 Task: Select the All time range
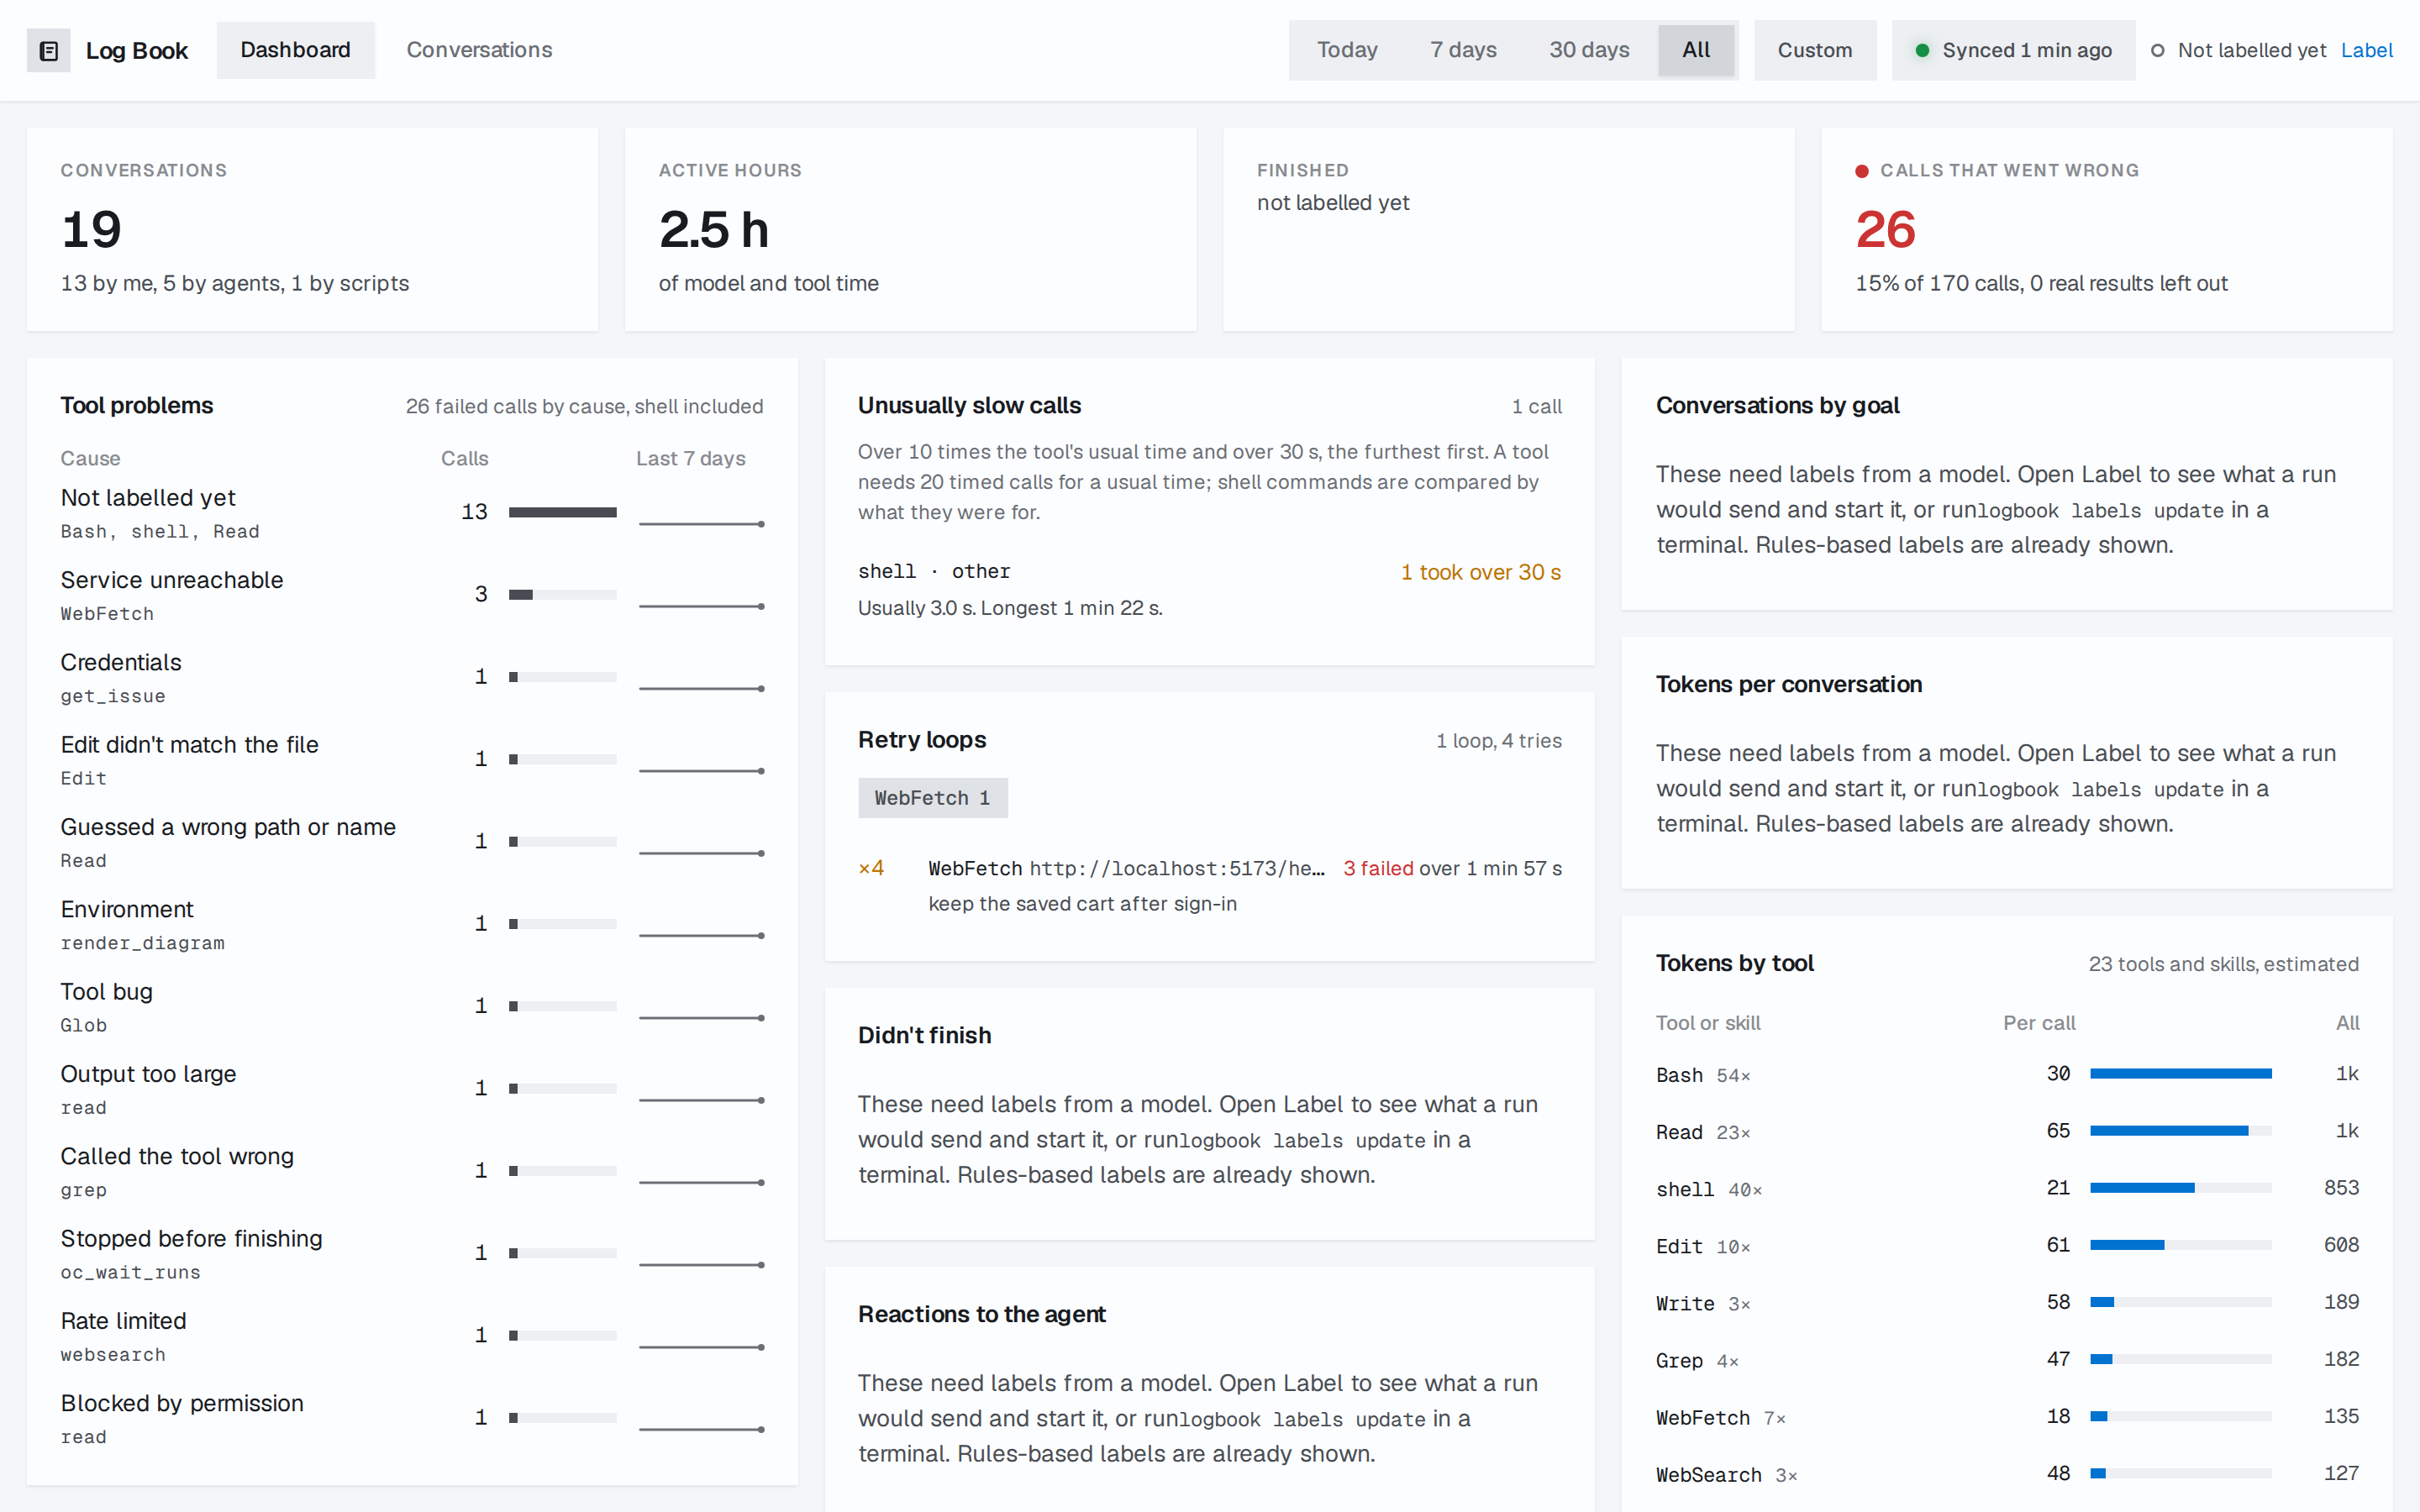tap(1696, 50)
